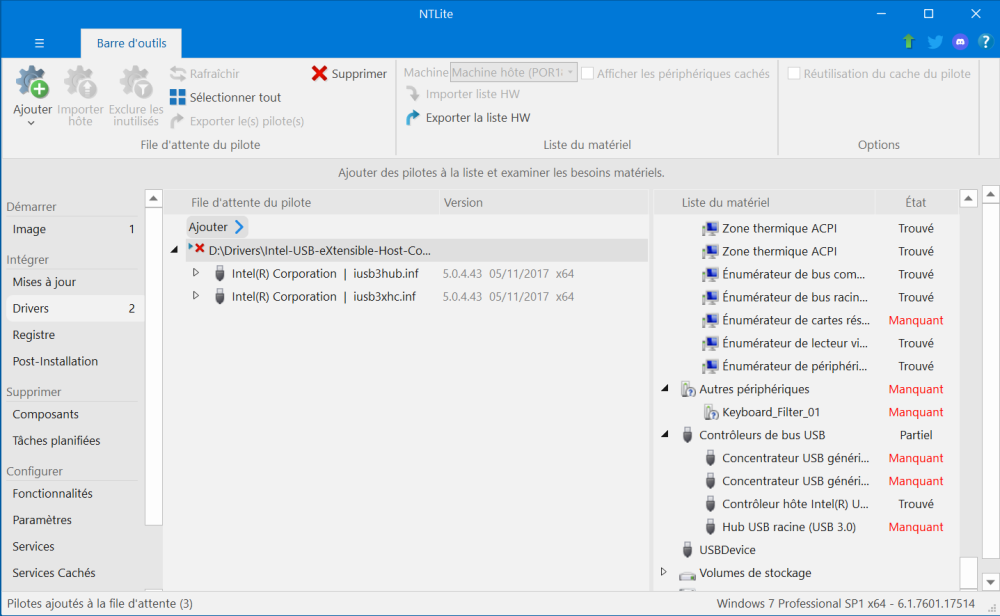Go to Composants in sidebar
Image resolution: width=1000 pixels, height=616 pixels.
click(45, 414)
